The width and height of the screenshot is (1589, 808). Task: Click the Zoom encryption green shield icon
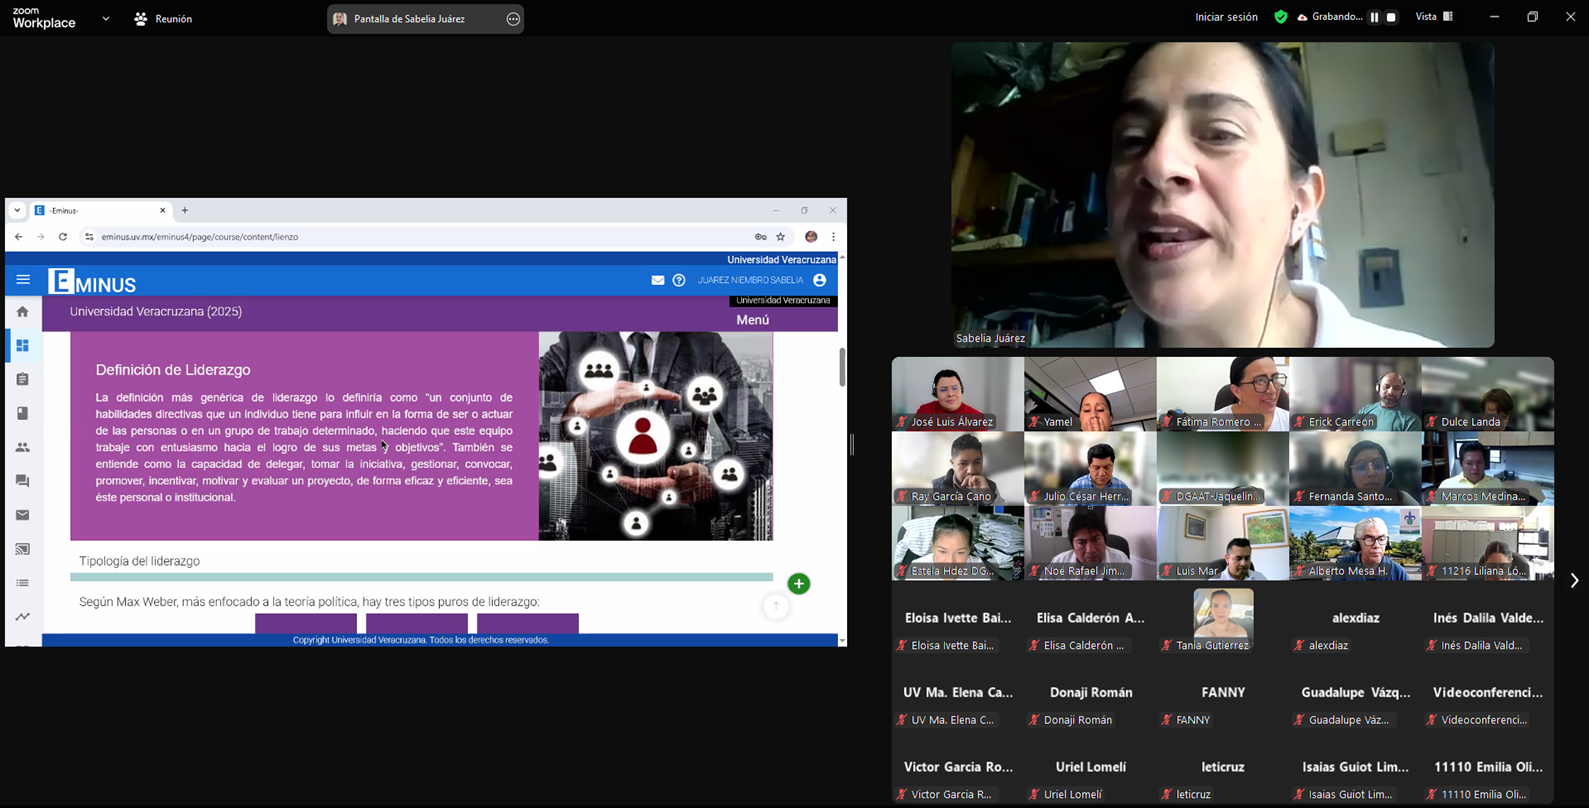tap(1280, 17)
